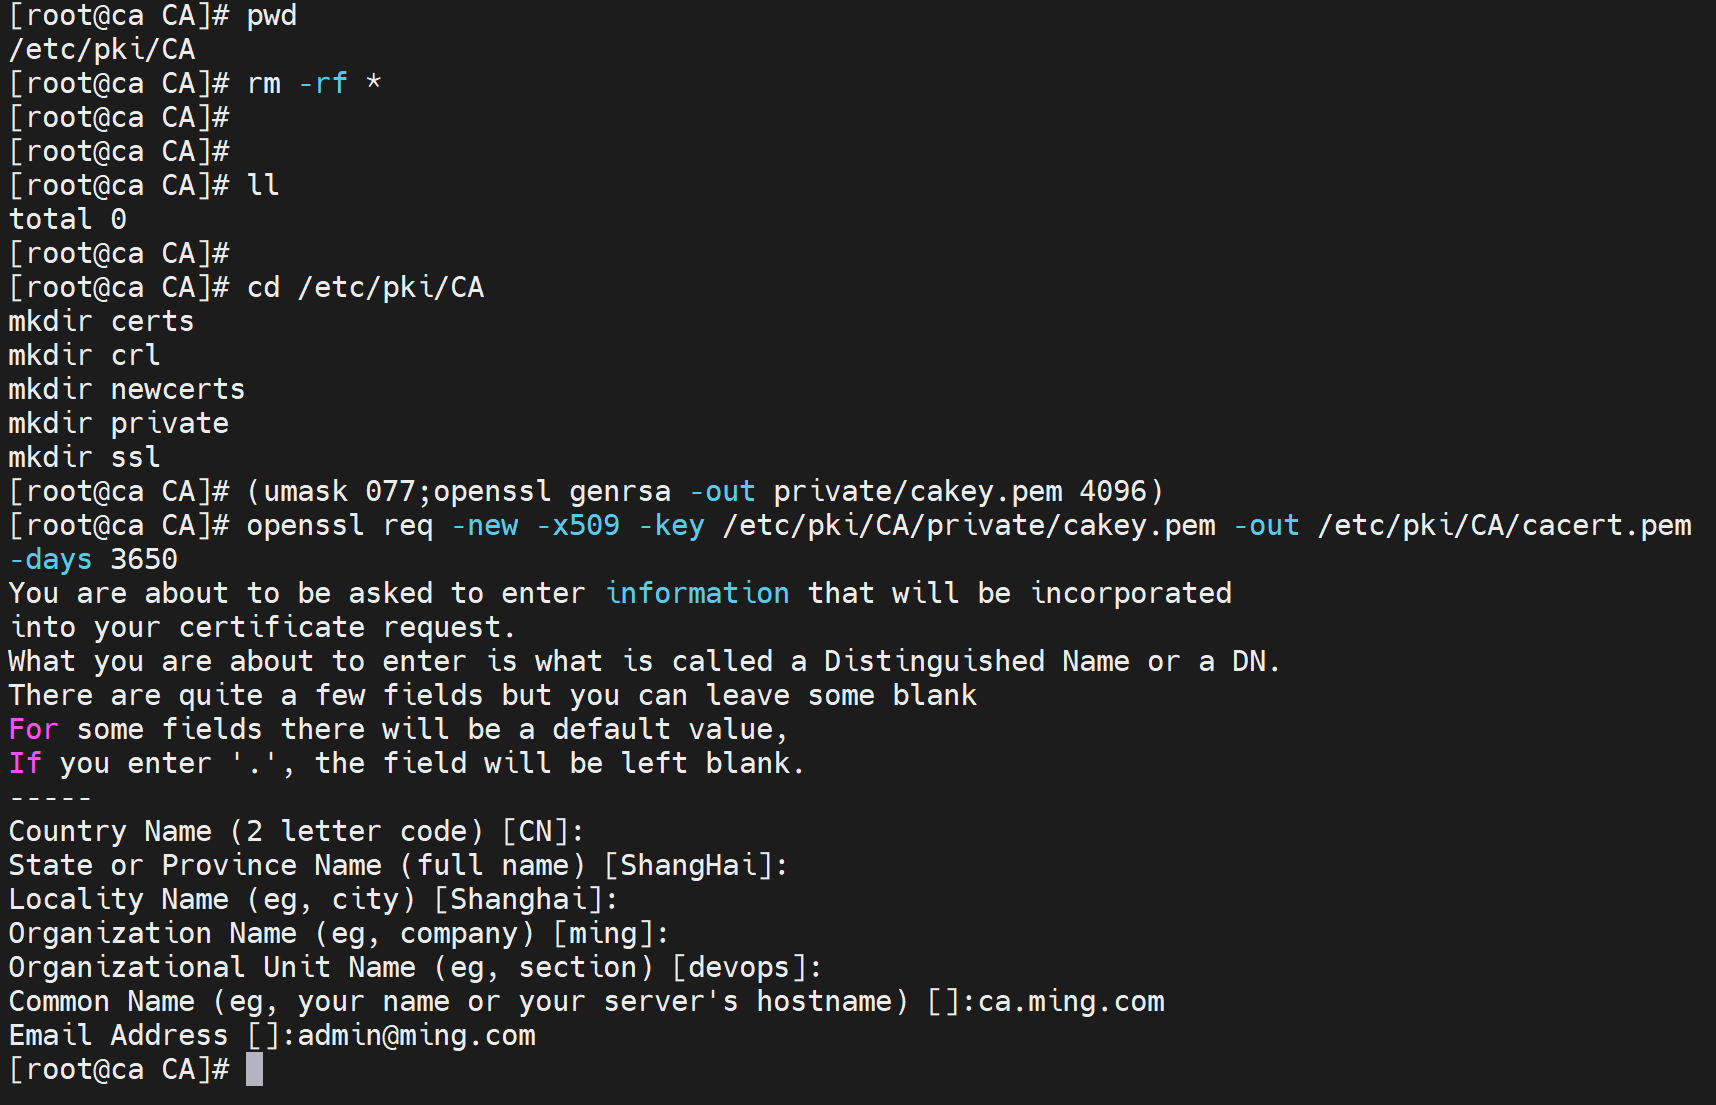Click the 'ca.ming.com' common name entry
The image size is (1716, 1105).
coord(1071,1001)
